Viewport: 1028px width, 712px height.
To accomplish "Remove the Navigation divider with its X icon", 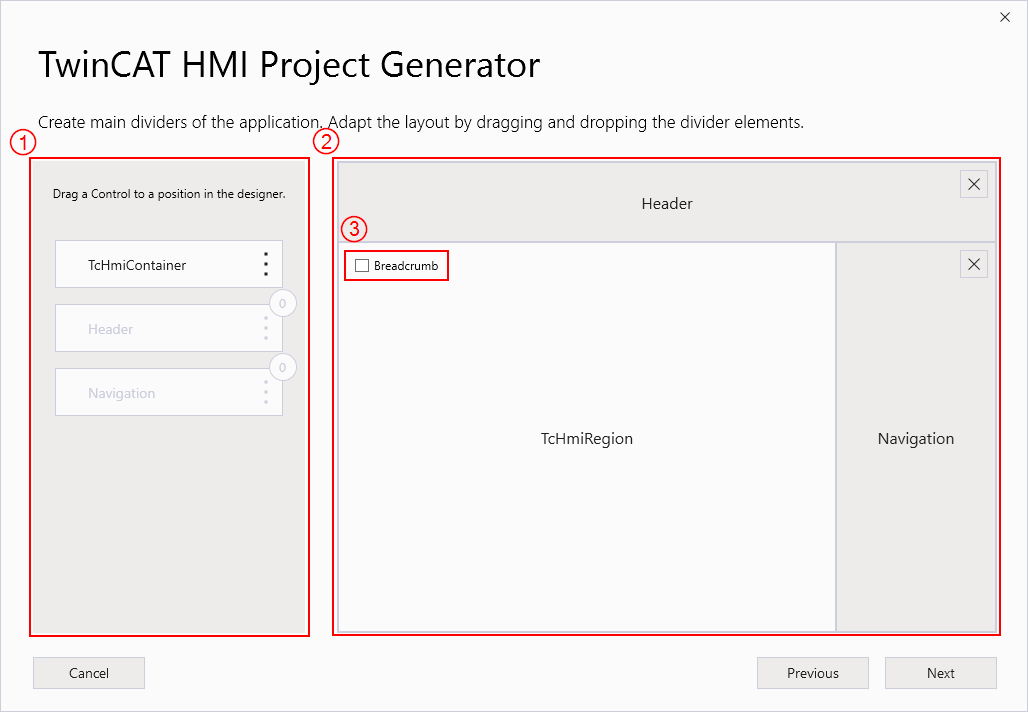I will (974, 264).
